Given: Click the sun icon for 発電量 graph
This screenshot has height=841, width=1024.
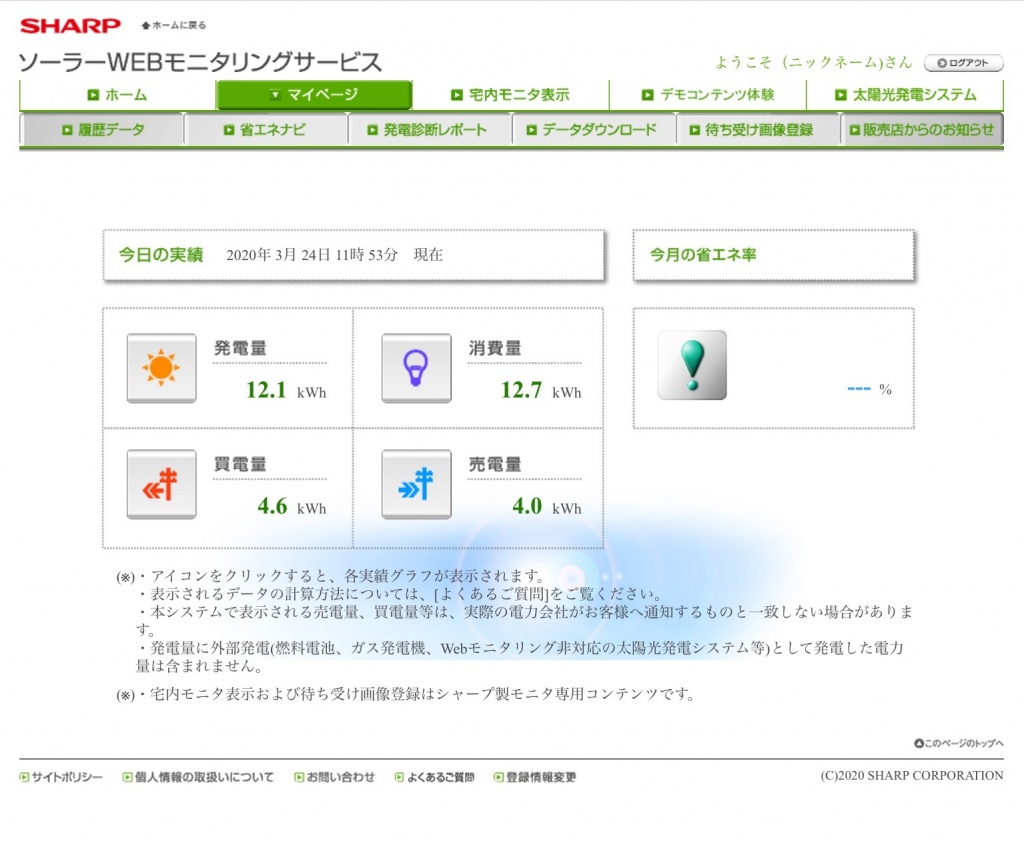Looking at the screenshot, I should 161,368.
